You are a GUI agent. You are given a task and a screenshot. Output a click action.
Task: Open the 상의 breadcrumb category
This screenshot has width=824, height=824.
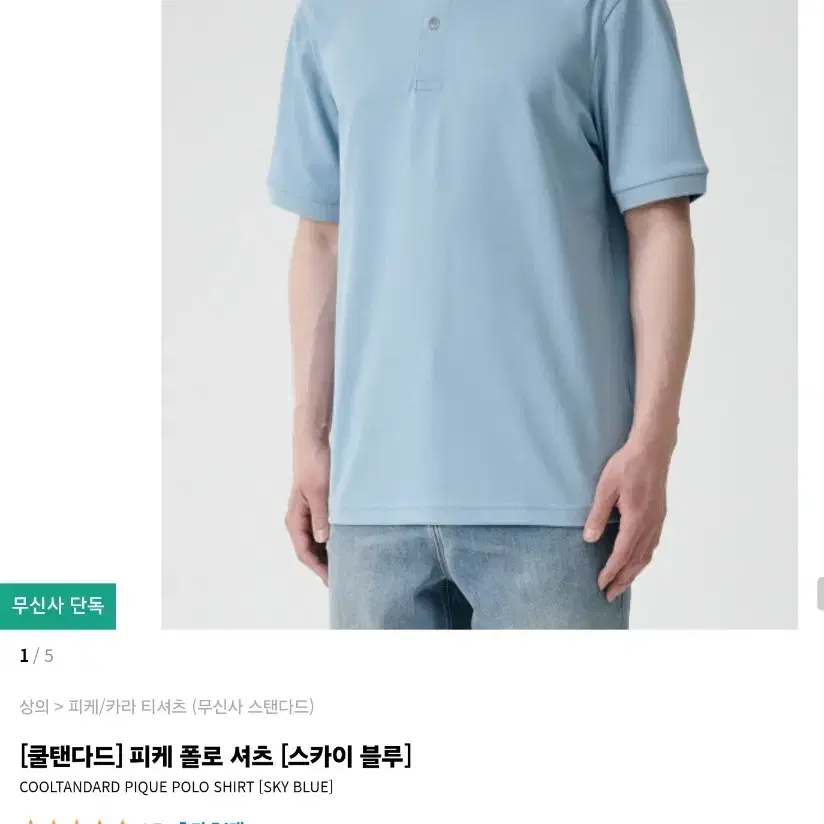point(34,706)
